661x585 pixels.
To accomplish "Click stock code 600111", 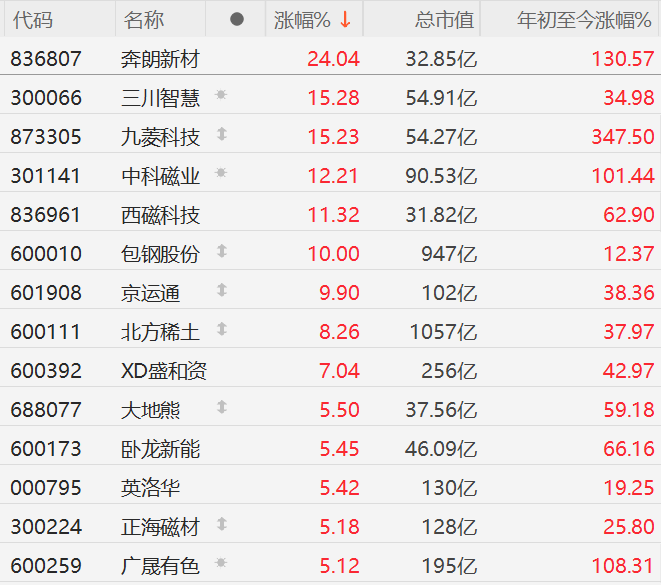I will coord(46,332).
